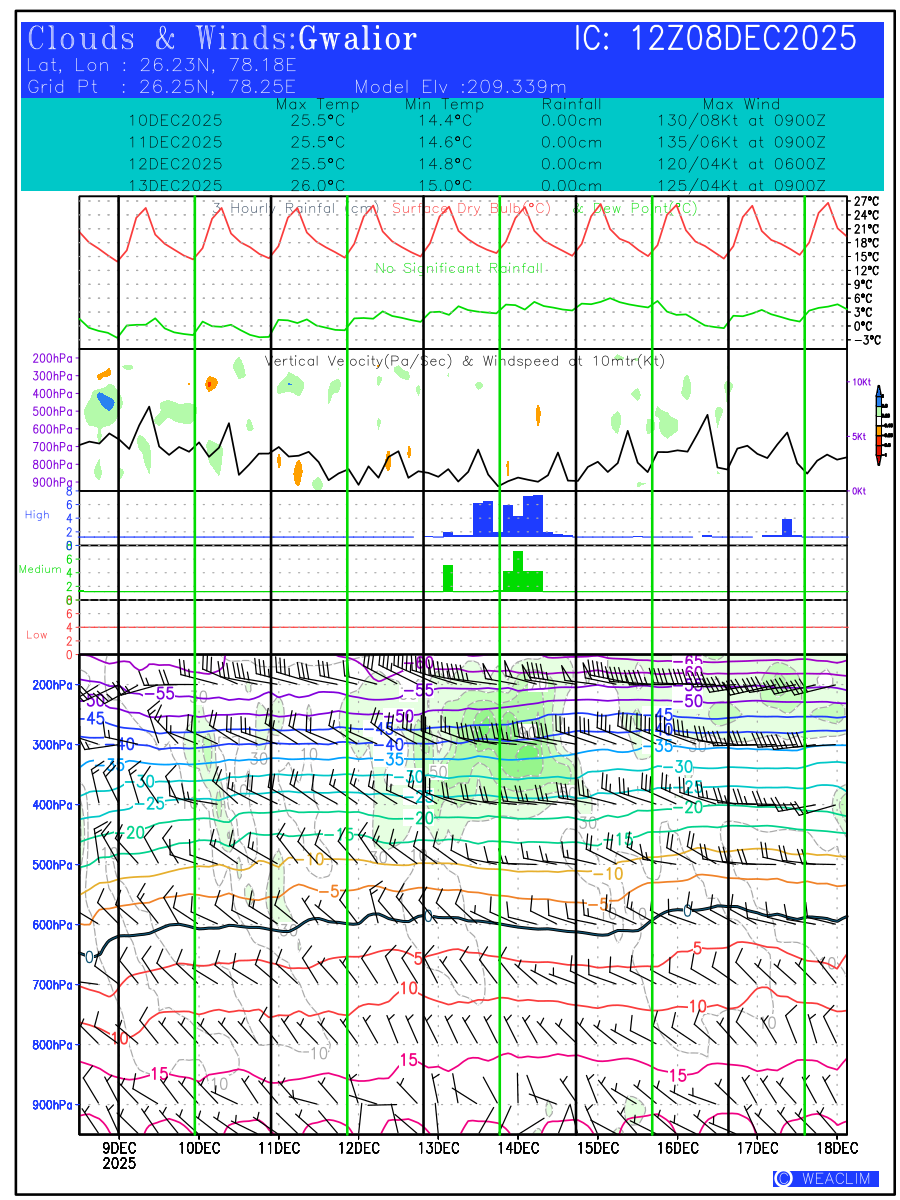Select the 9DEC 2025 date axis label

[119, 1156]
